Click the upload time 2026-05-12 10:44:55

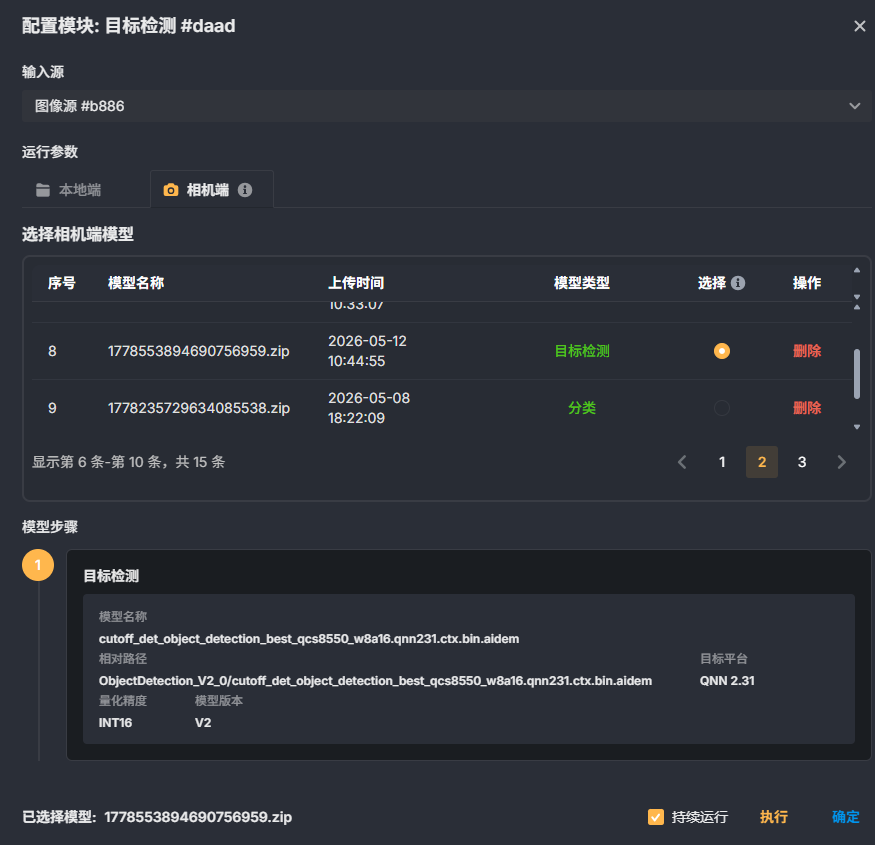point(367,351)
